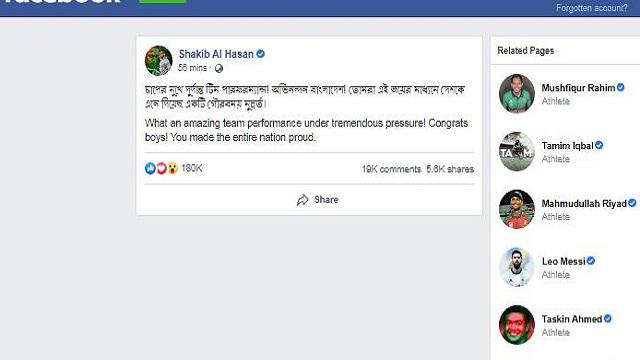Open Shakib Al Hasan's profile picture

pyautogui.click(x=158, y=61)
